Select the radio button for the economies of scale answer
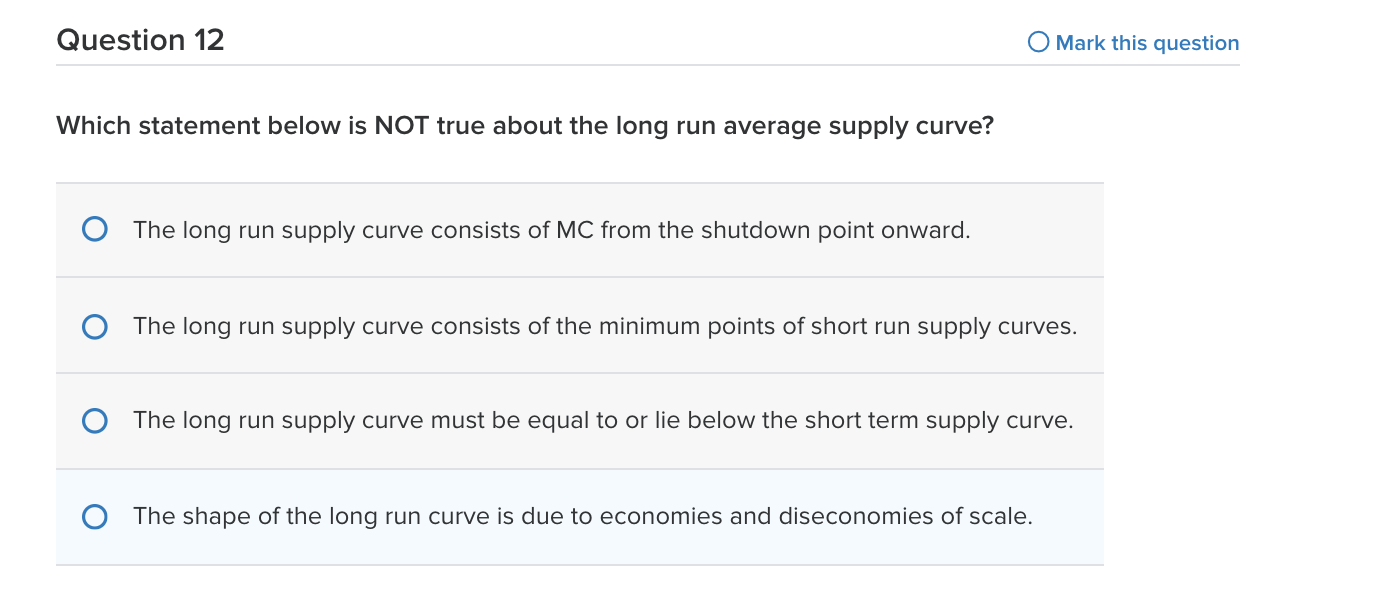The width and height of the screenshot is (1374, 608). coord(94,516)
